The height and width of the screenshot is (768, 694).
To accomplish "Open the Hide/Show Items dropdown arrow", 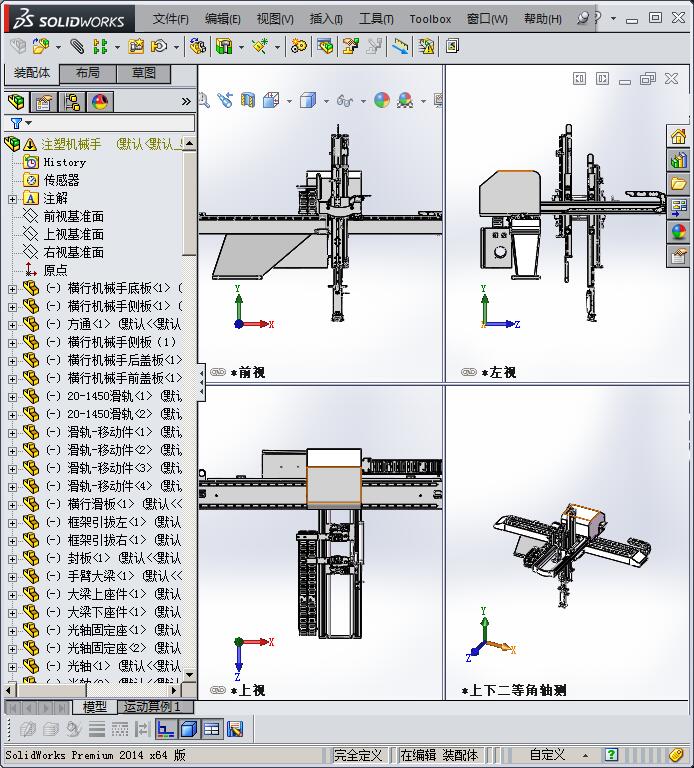I will (x=363, y=101).
